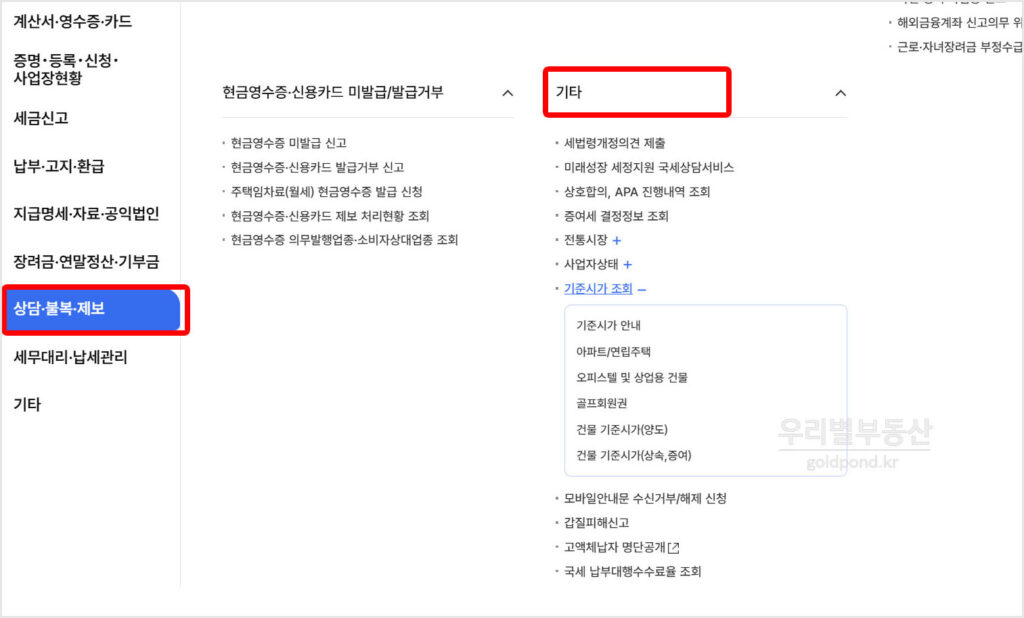Select 오피스텔 및 상업용 건물
This screenshot has width=1024, height=618.
[632, 377]
